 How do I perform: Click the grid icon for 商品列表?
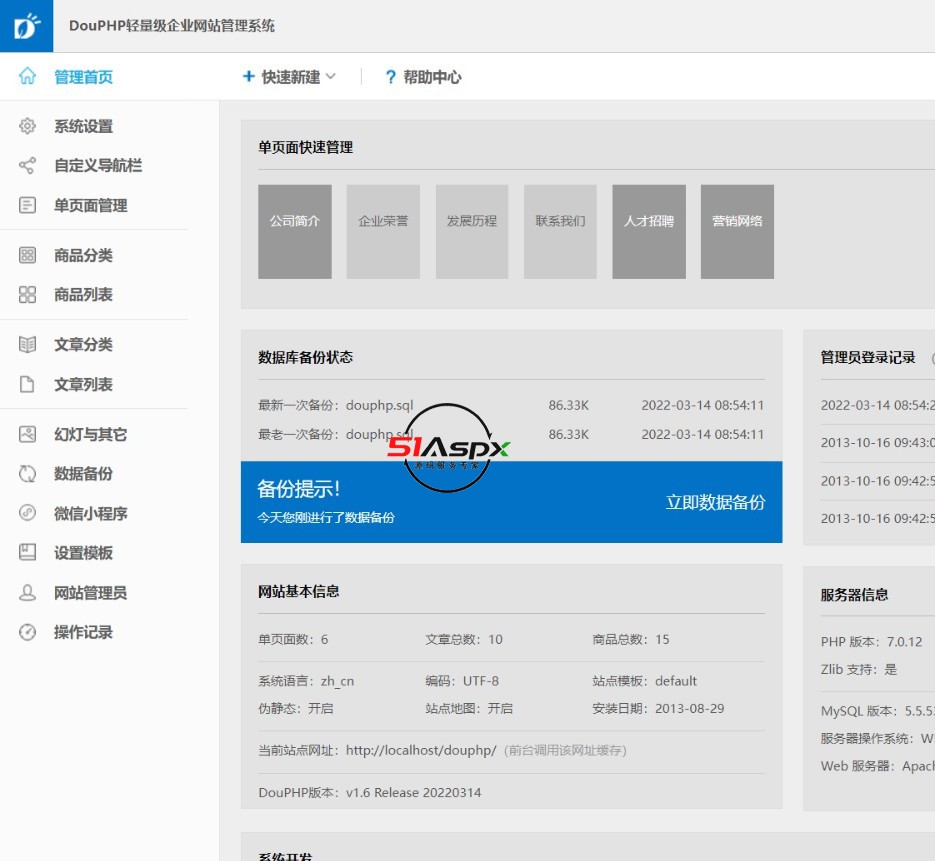28,295
